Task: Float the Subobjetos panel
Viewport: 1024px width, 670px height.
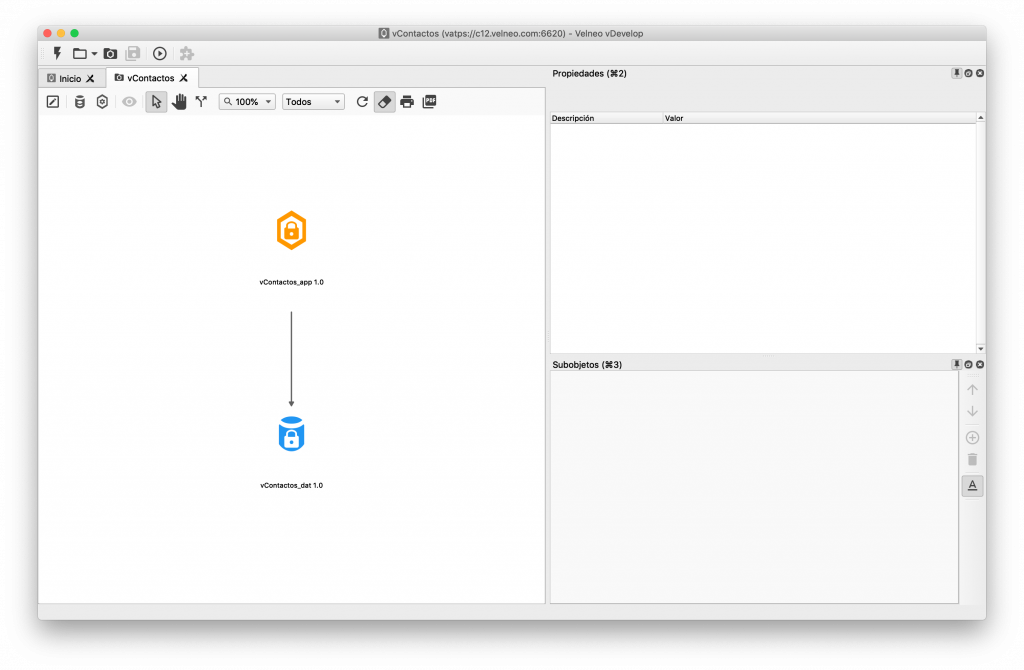Action: (968, 364)
